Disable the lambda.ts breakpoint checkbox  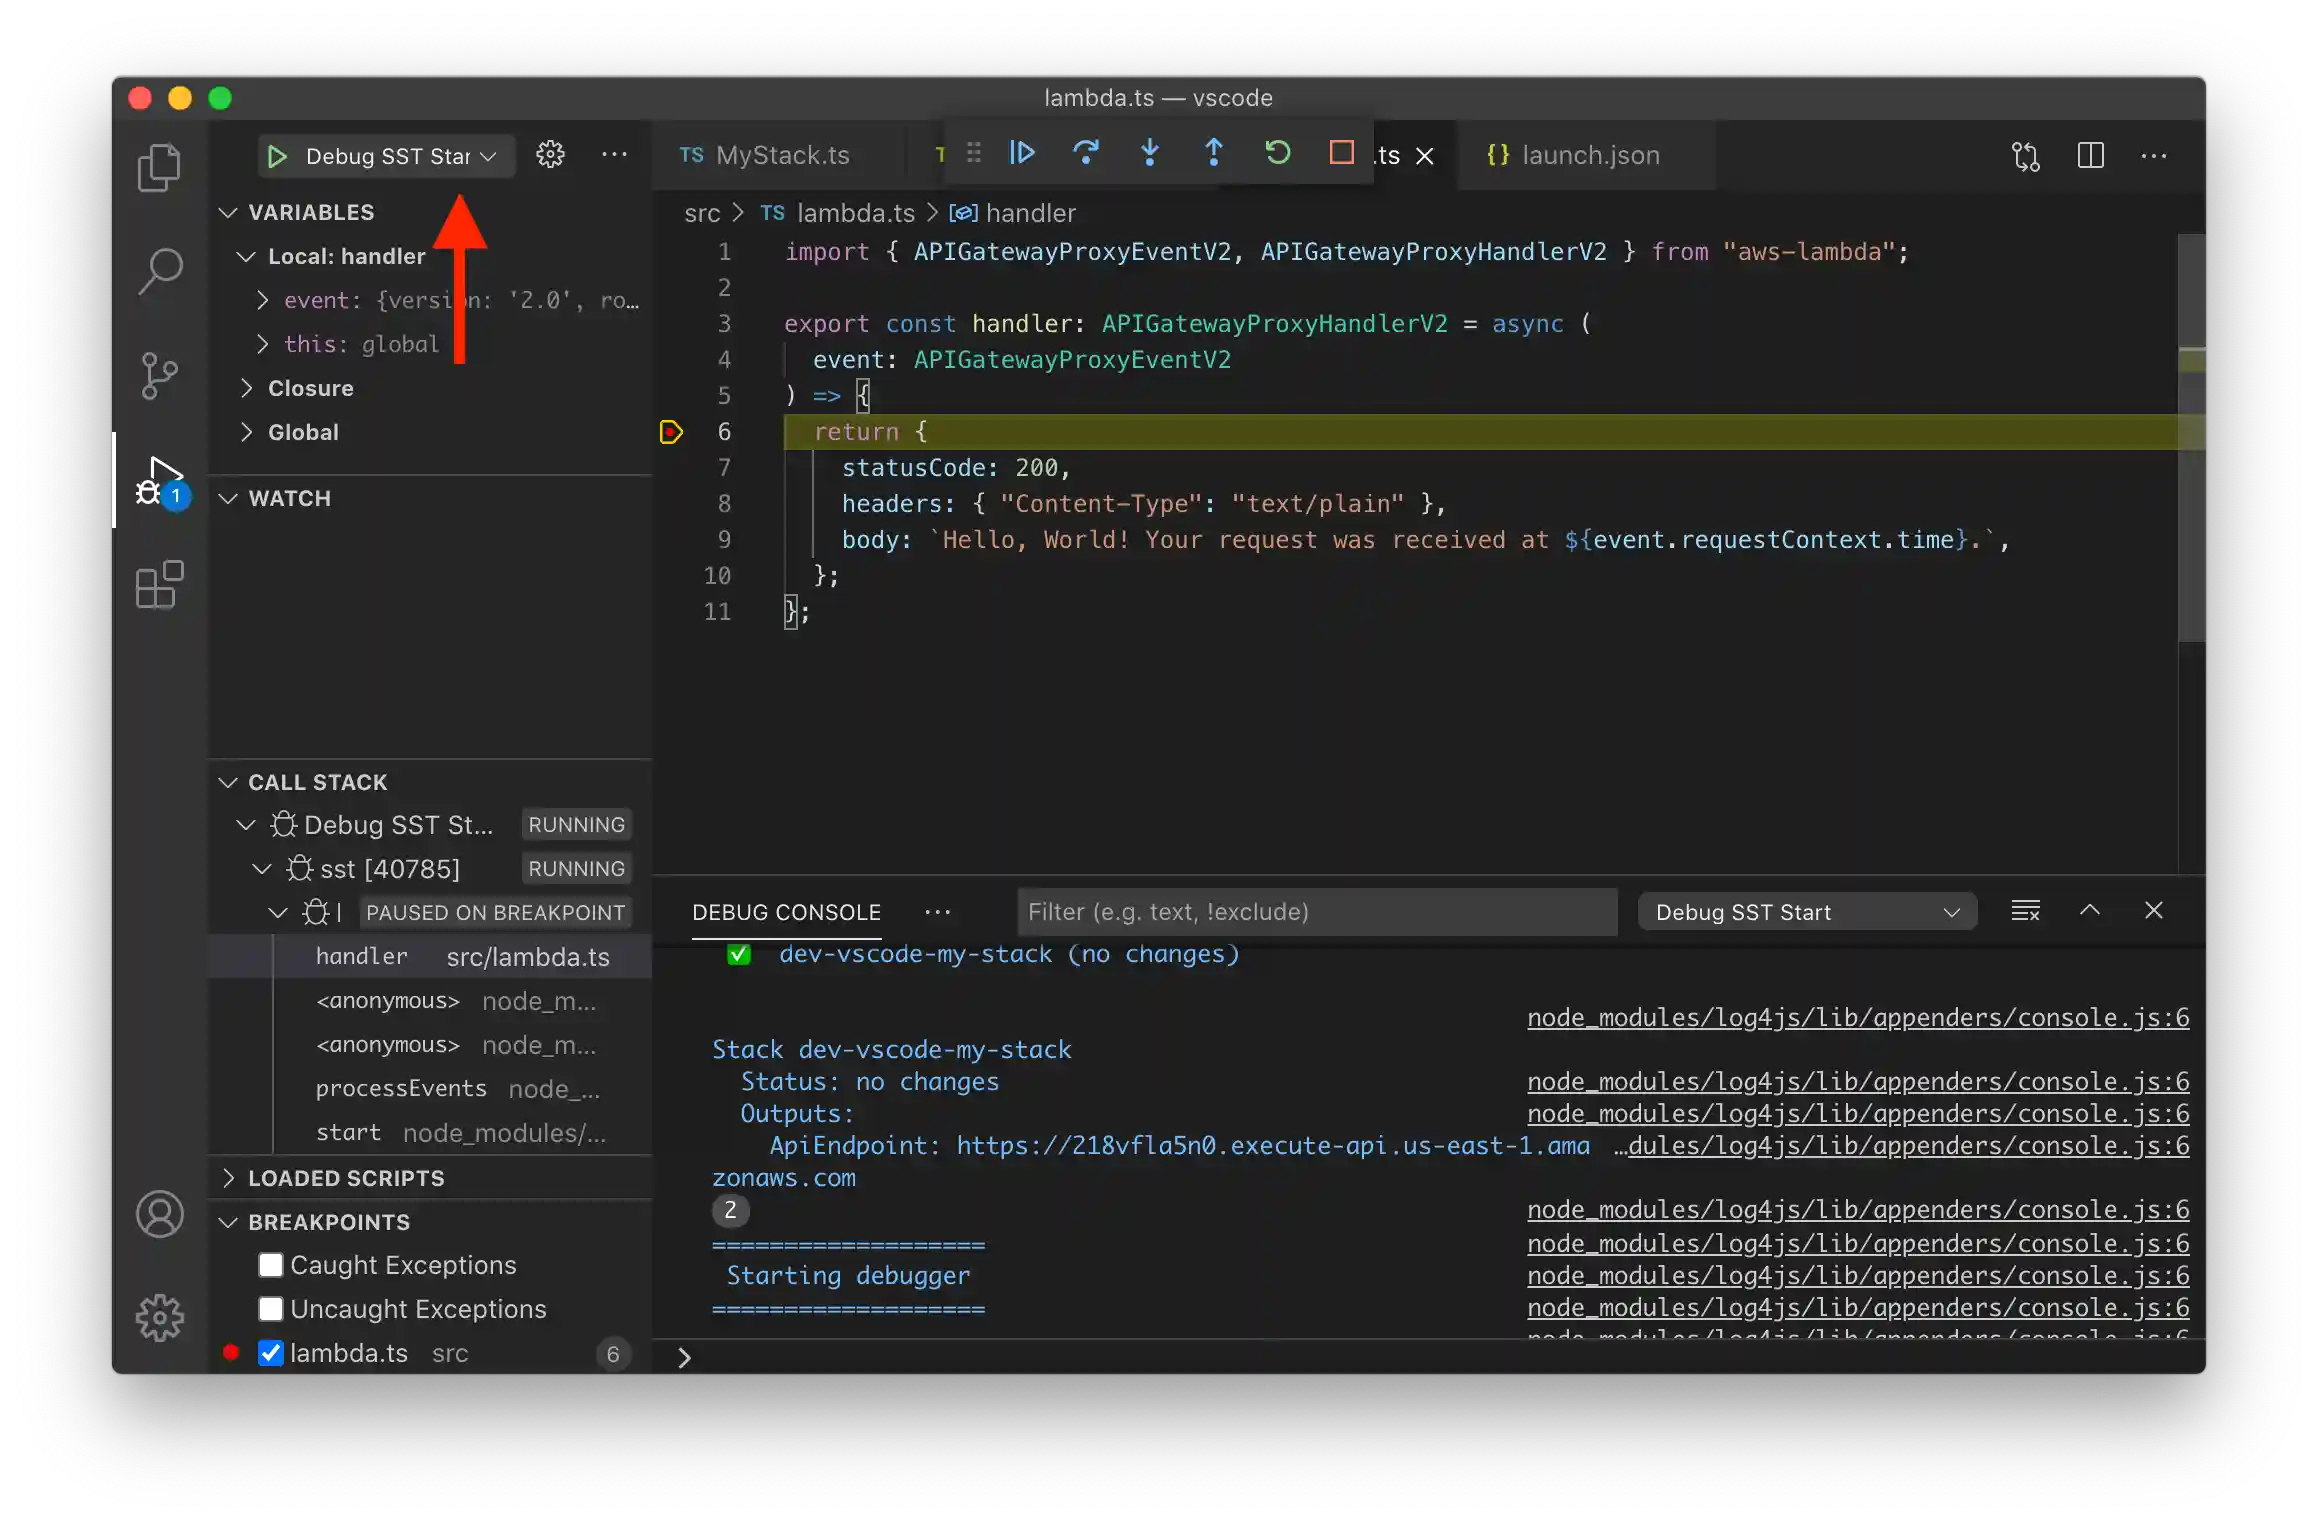270,1353
